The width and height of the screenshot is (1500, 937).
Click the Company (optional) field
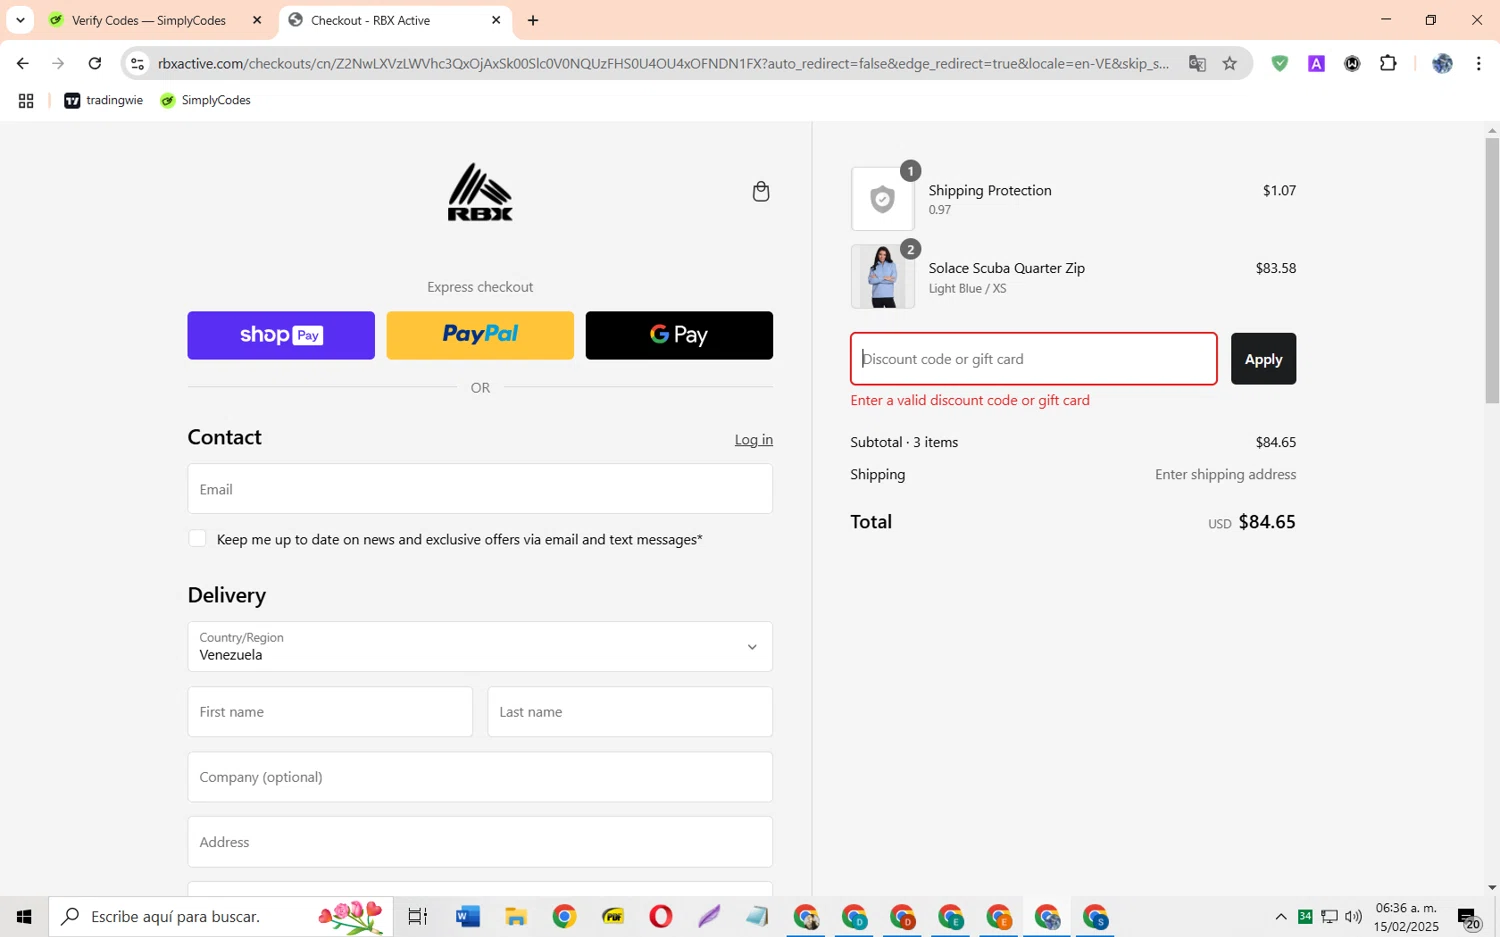pyautogui.click(x=480, y=777)
